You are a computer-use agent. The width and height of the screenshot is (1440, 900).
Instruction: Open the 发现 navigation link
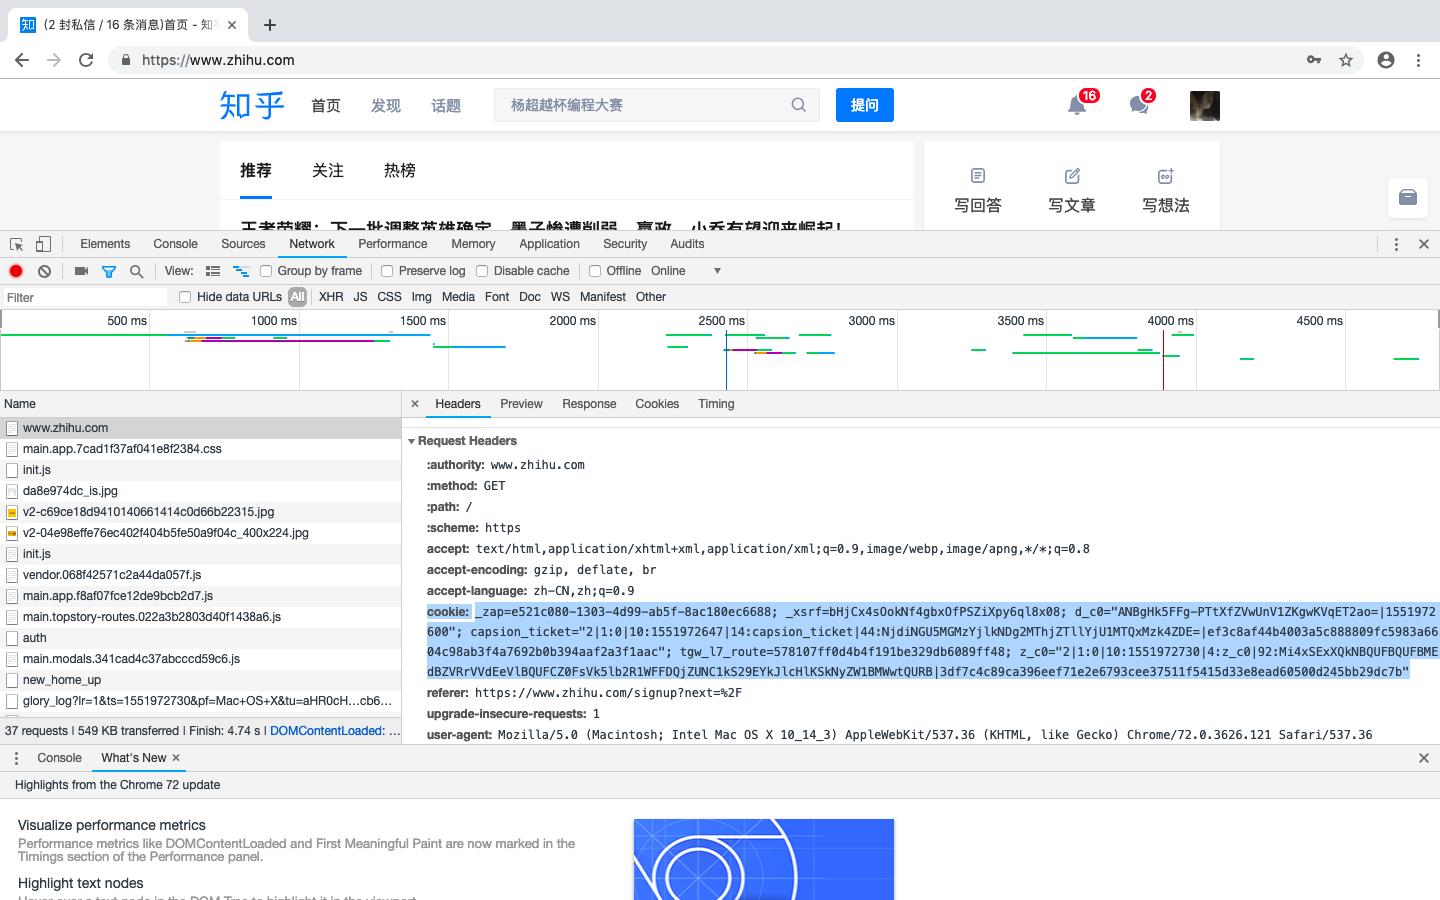(x=385, y=105)
